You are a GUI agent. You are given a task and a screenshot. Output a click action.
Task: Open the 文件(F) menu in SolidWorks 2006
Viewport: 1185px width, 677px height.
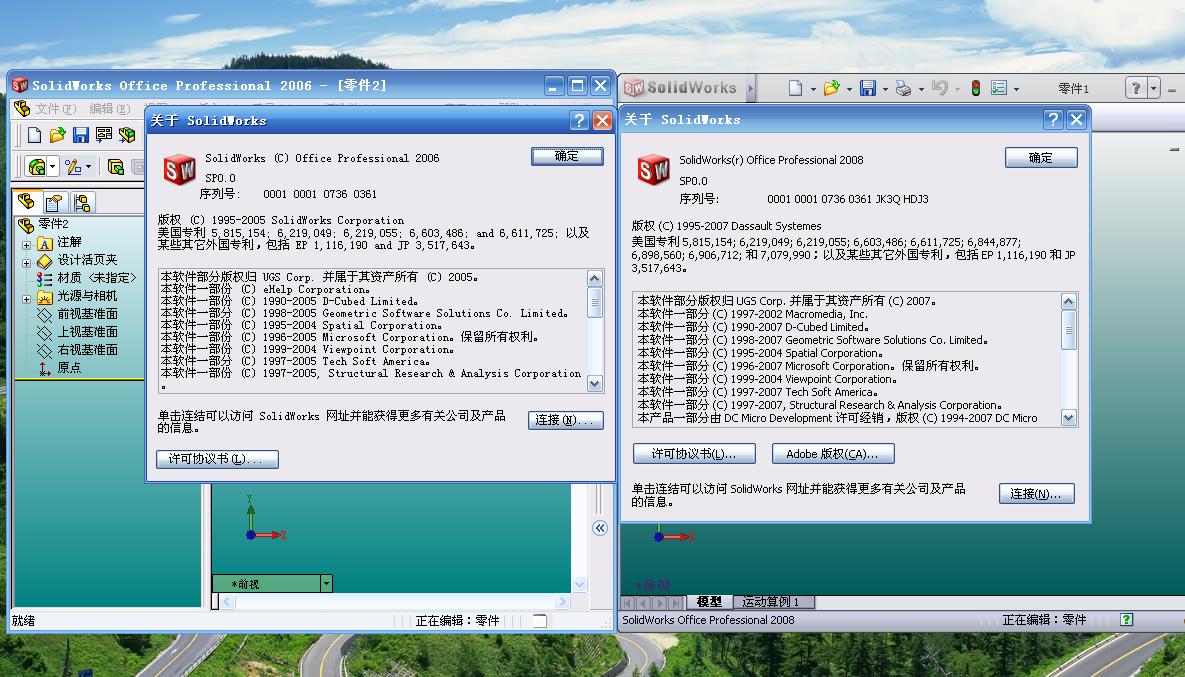(x=56, y=109)
